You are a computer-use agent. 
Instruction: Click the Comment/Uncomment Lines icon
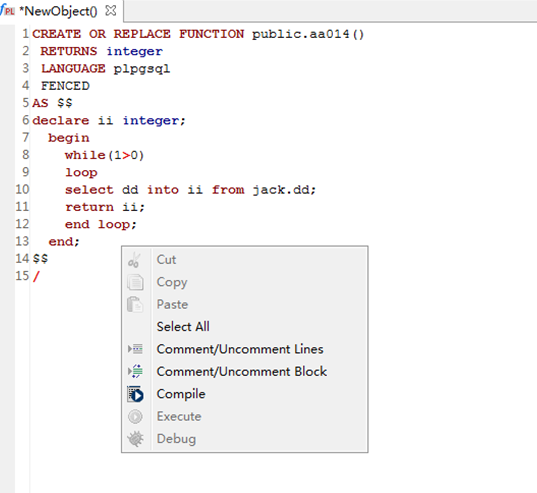pyautogui.click(x=135, y=349)
